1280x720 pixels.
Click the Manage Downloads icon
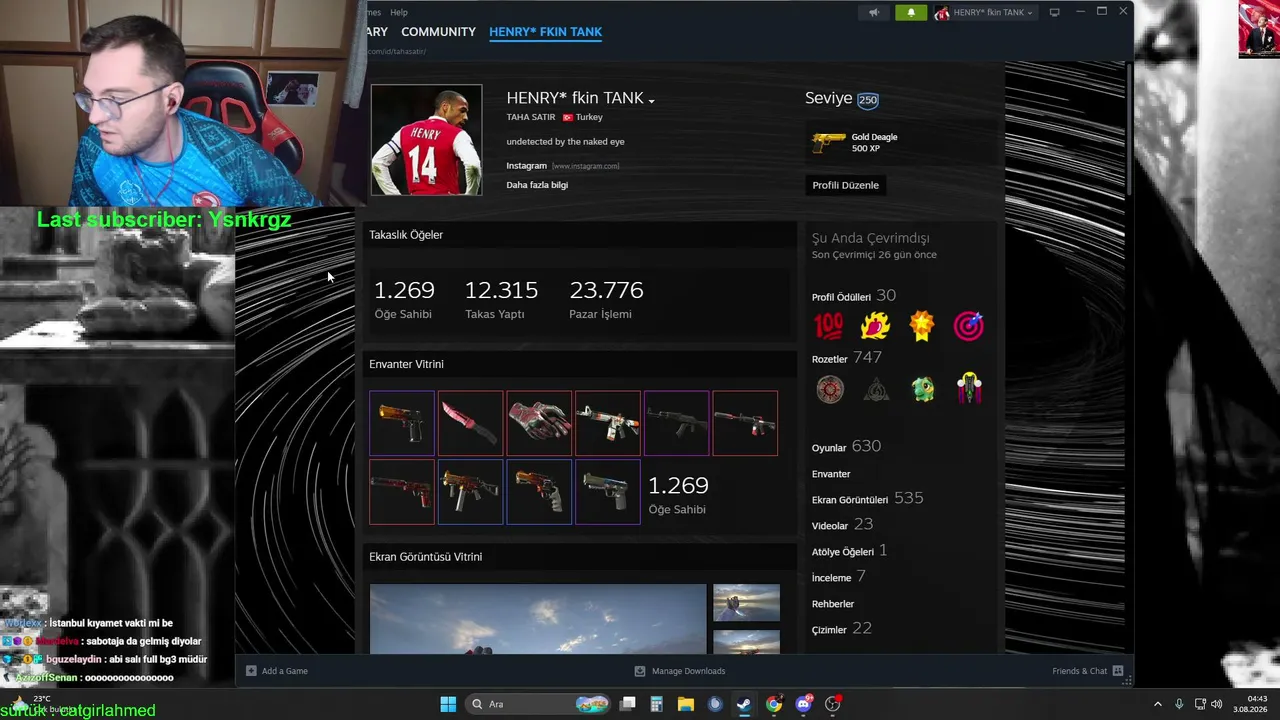(640, 671)
